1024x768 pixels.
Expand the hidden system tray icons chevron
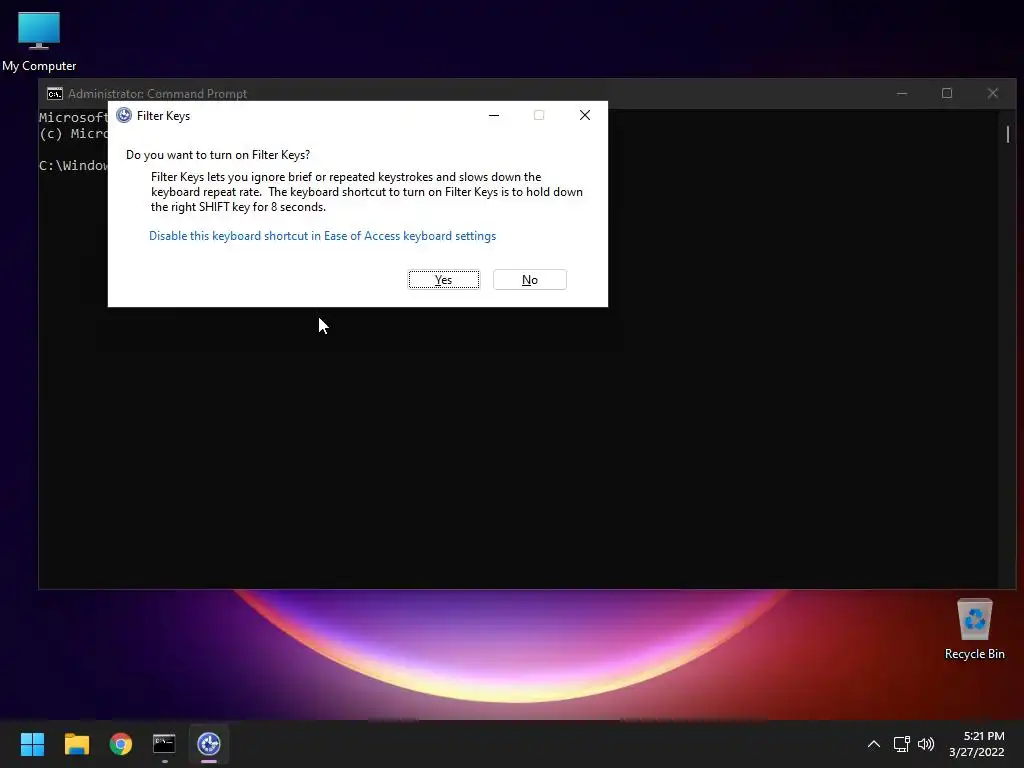click(874, 744)
